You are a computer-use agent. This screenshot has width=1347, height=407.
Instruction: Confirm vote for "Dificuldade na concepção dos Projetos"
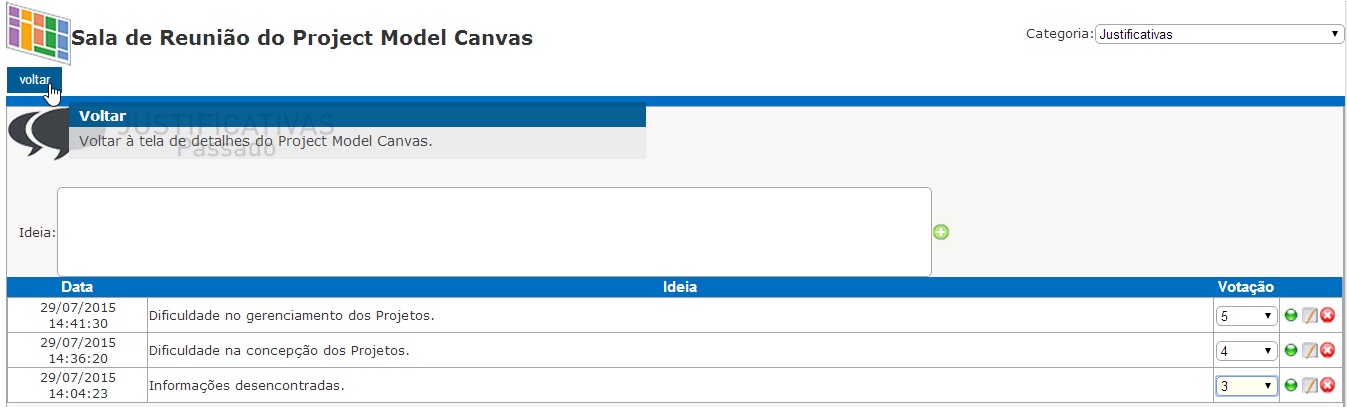coord(1291,350)
